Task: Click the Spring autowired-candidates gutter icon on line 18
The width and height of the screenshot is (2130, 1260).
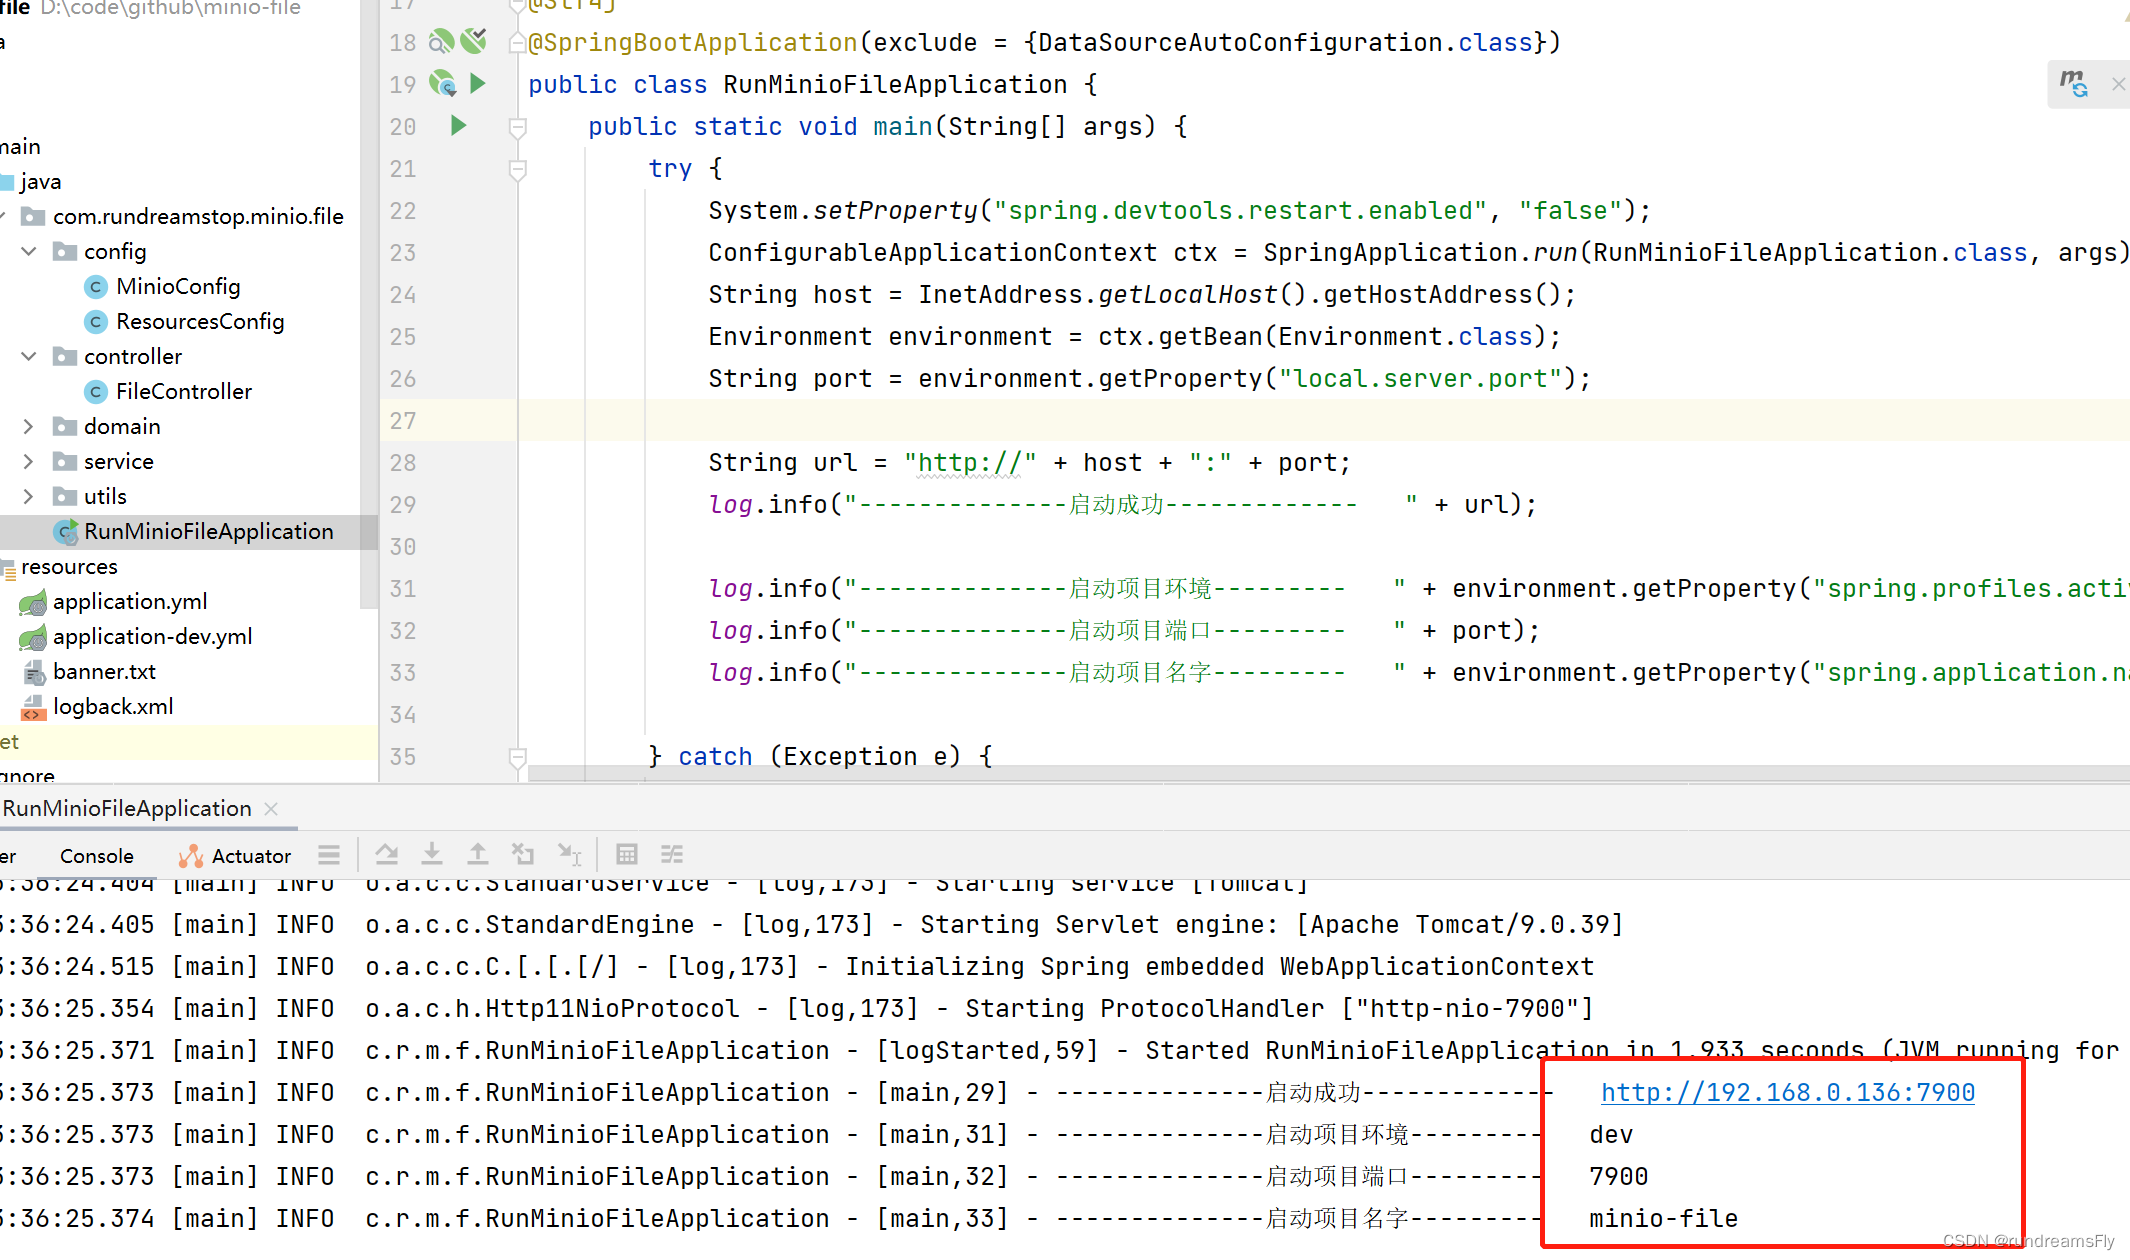Action: (x=474, y=41)
